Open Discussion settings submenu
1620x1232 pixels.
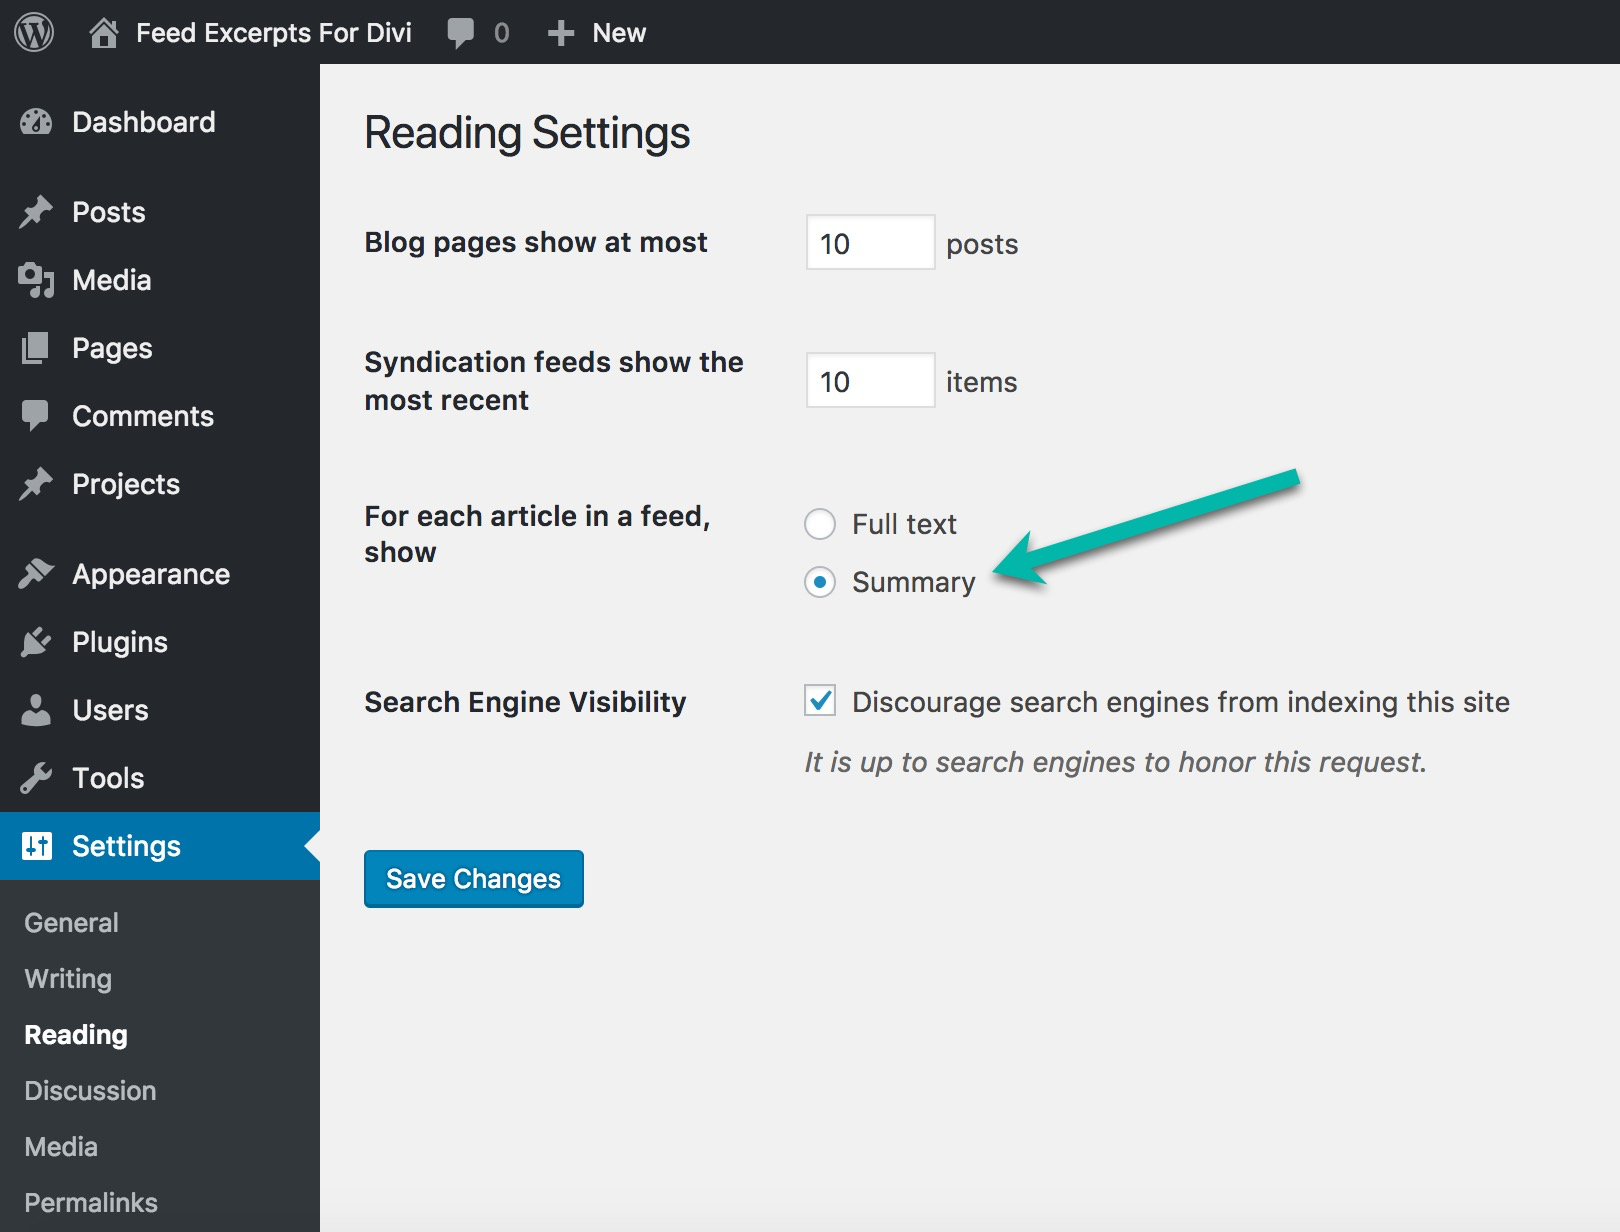90,1090
